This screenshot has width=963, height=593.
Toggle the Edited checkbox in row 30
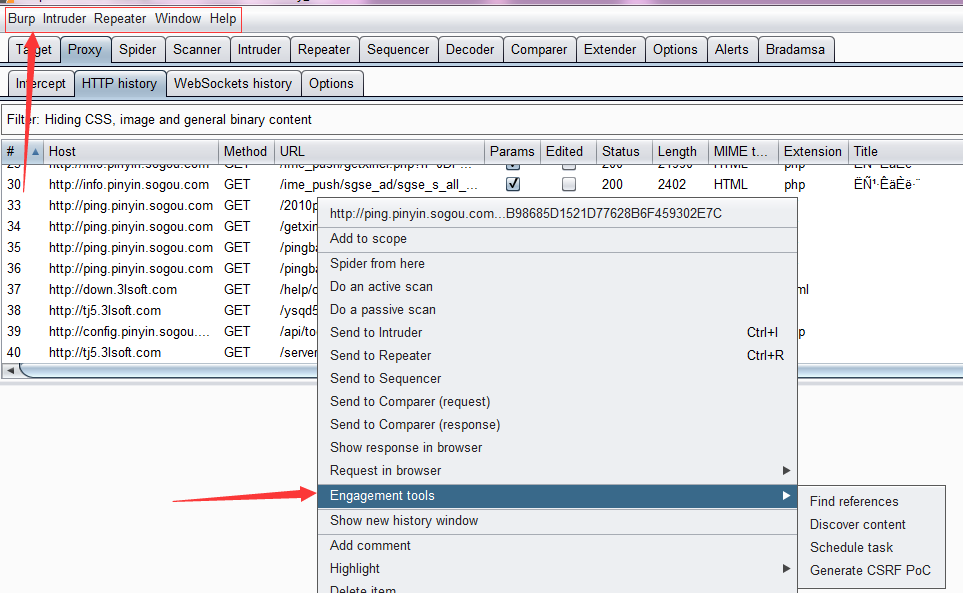pyautogui.click(x=568, y=185)
